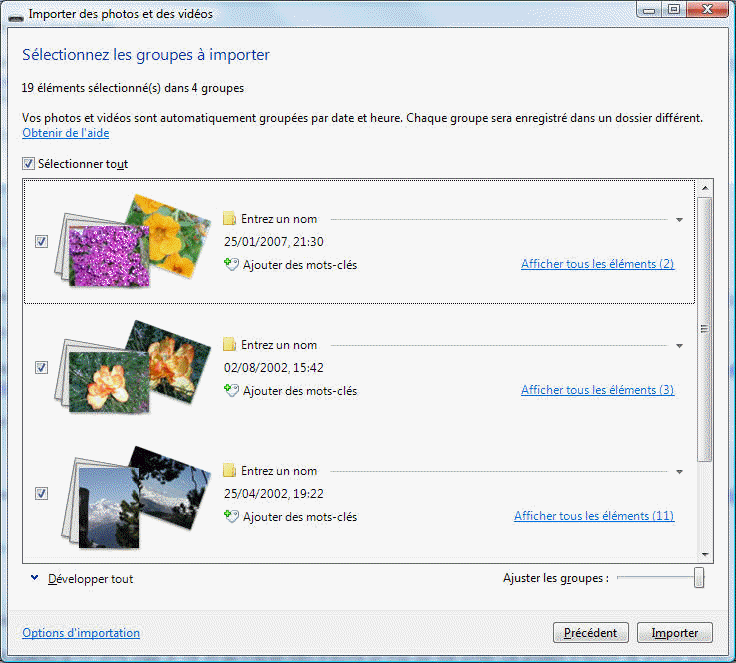Click the folder icon of the 25/01/2007 group
This screenshot has height=663, width=736.
(x=230, y=219)
